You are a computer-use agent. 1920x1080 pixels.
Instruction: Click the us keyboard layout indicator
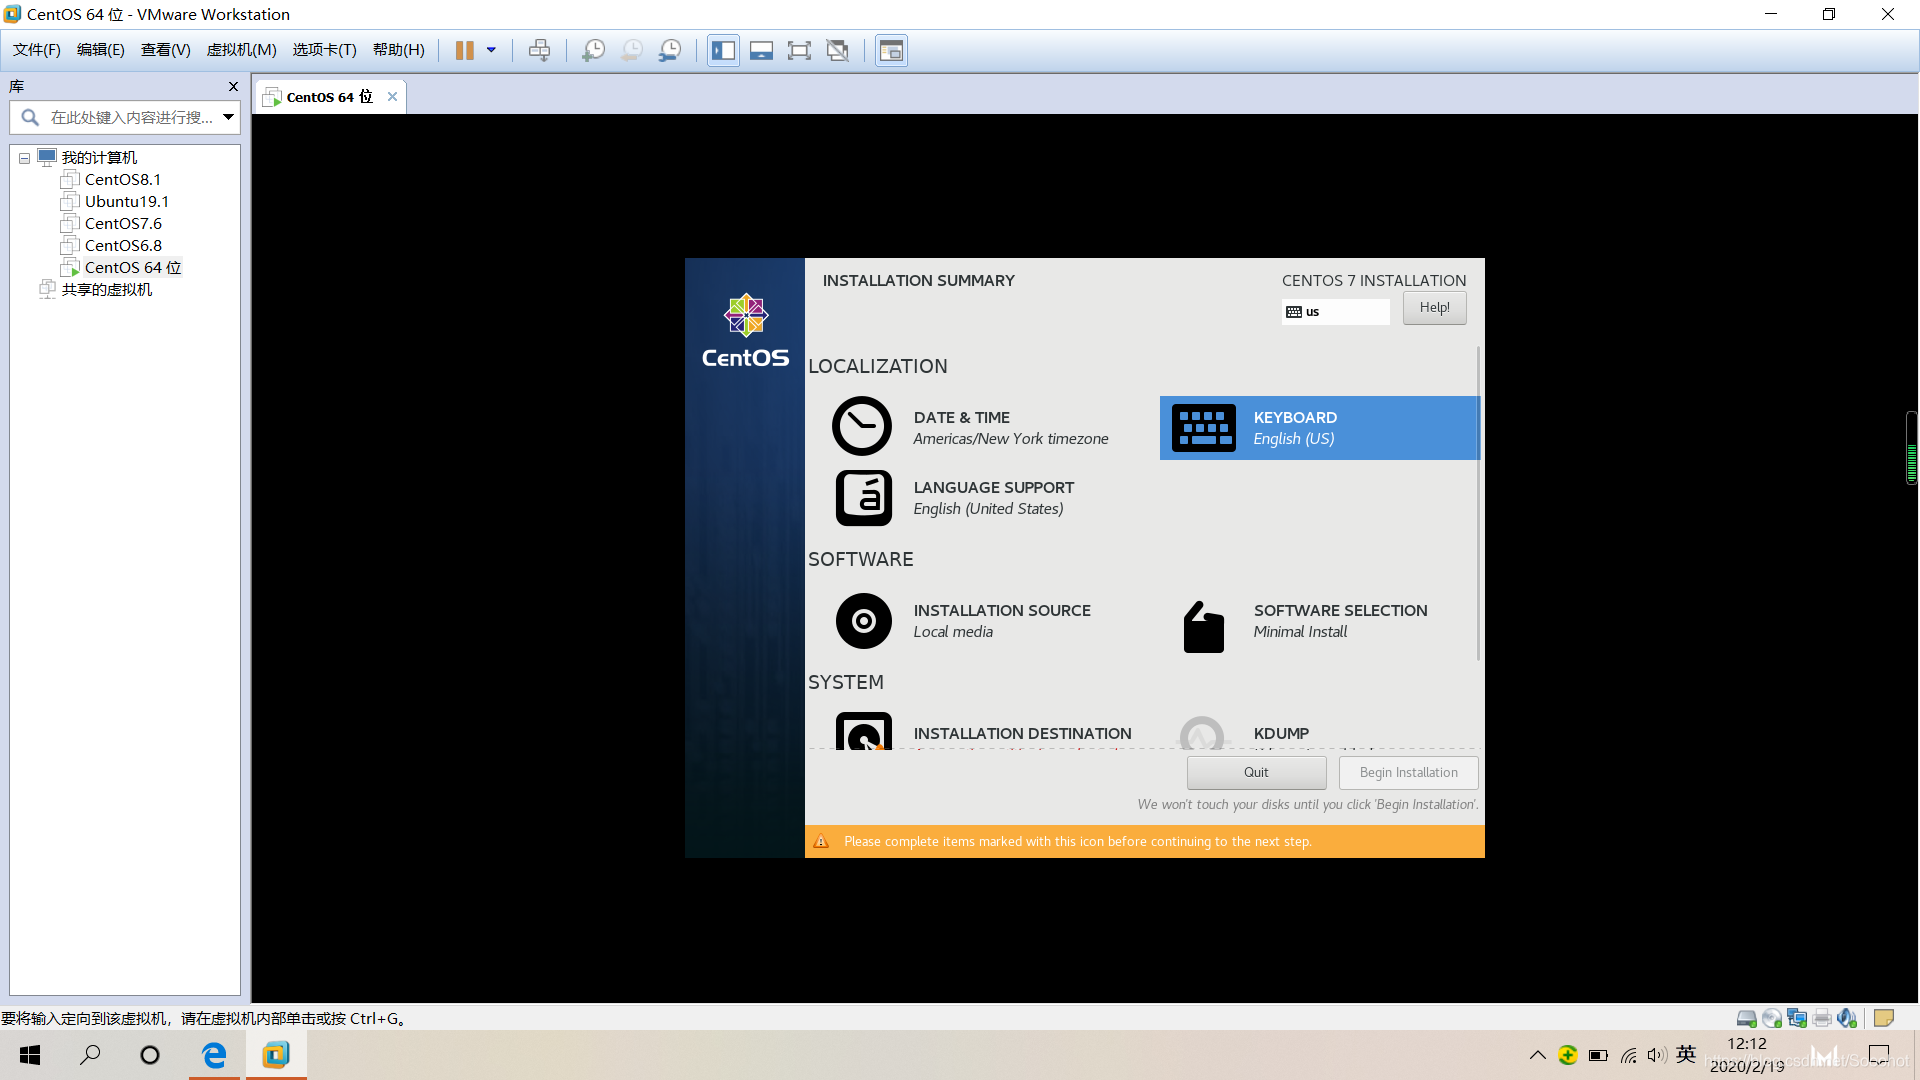pos(1335,312)
